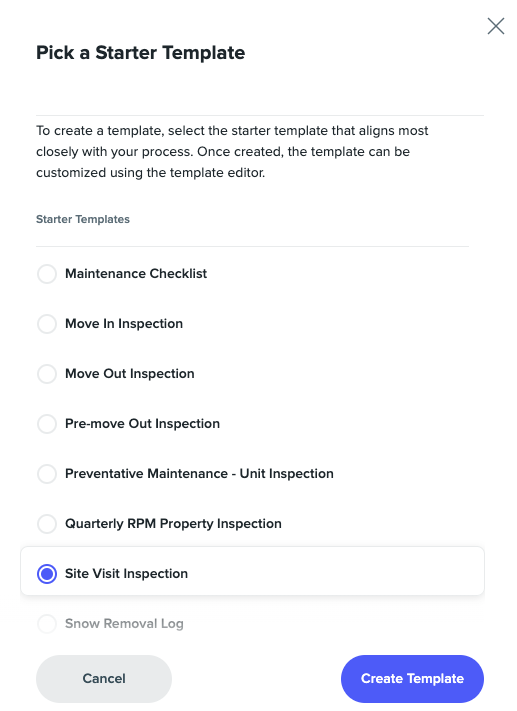
Task: Click the Starter Templates section heading
Action: (83, 219)
